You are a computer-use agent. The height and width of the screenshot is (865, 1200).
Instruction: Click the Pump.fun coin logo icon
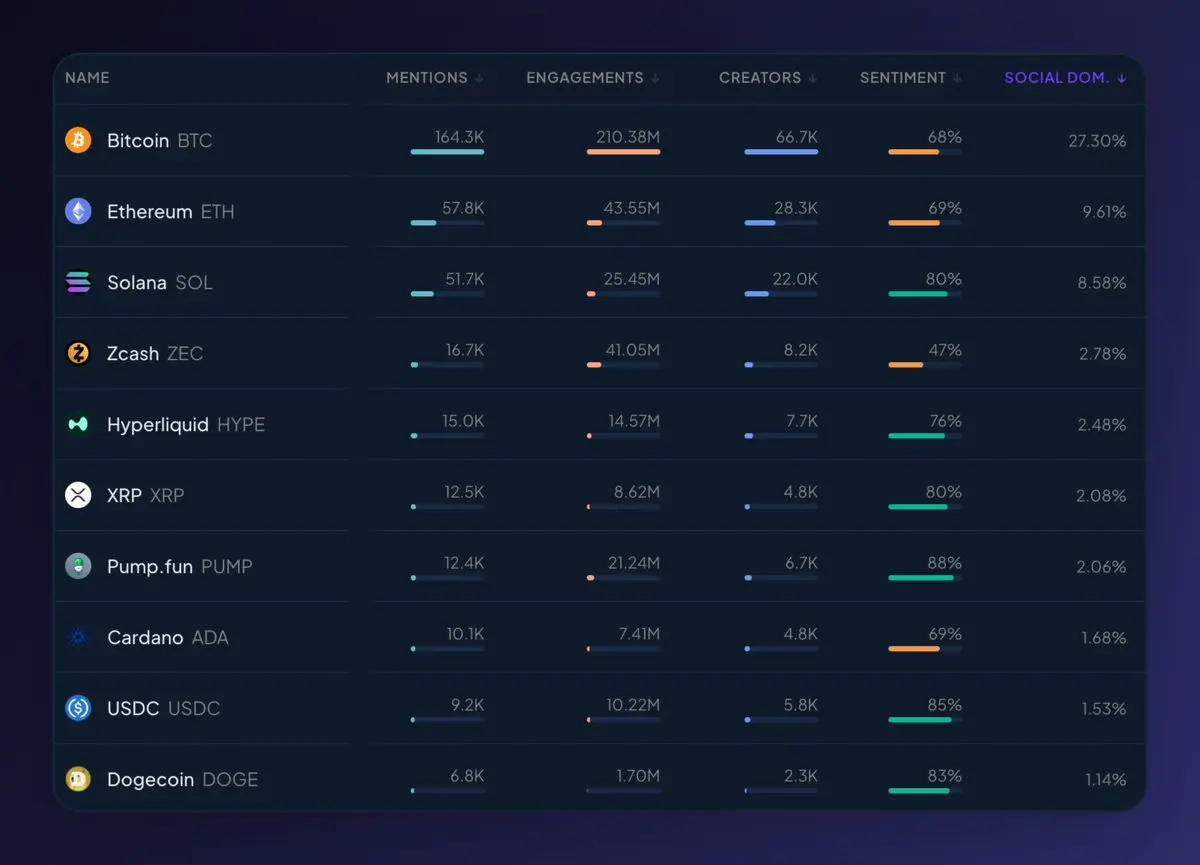(78, 566)
